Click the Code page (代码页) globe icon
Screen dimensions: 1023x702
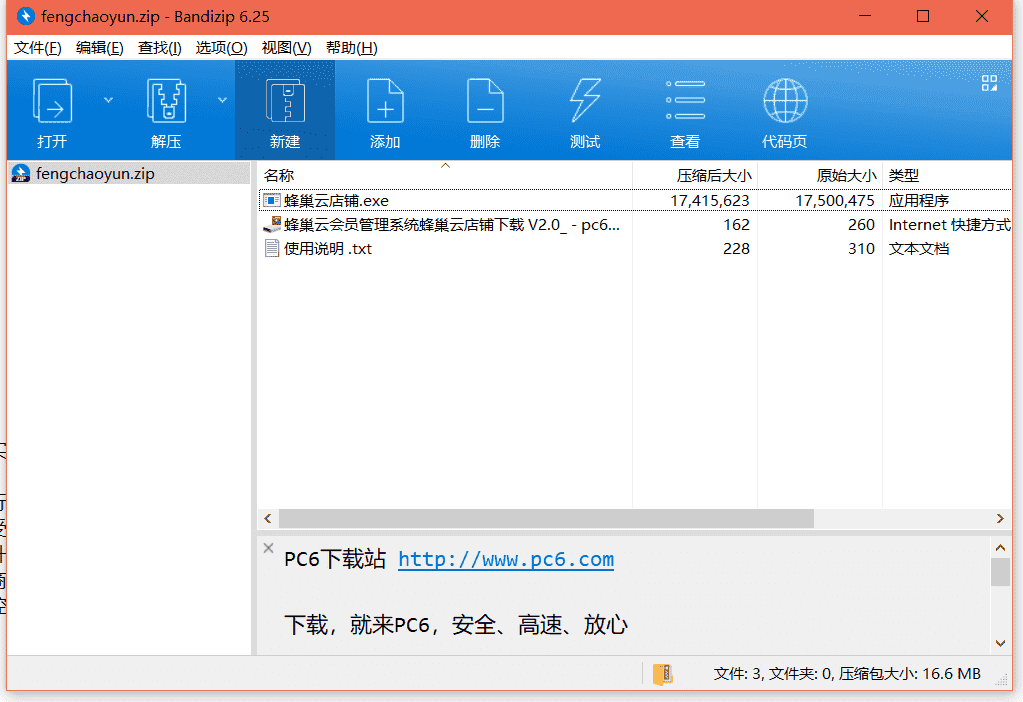coord(785,100)
